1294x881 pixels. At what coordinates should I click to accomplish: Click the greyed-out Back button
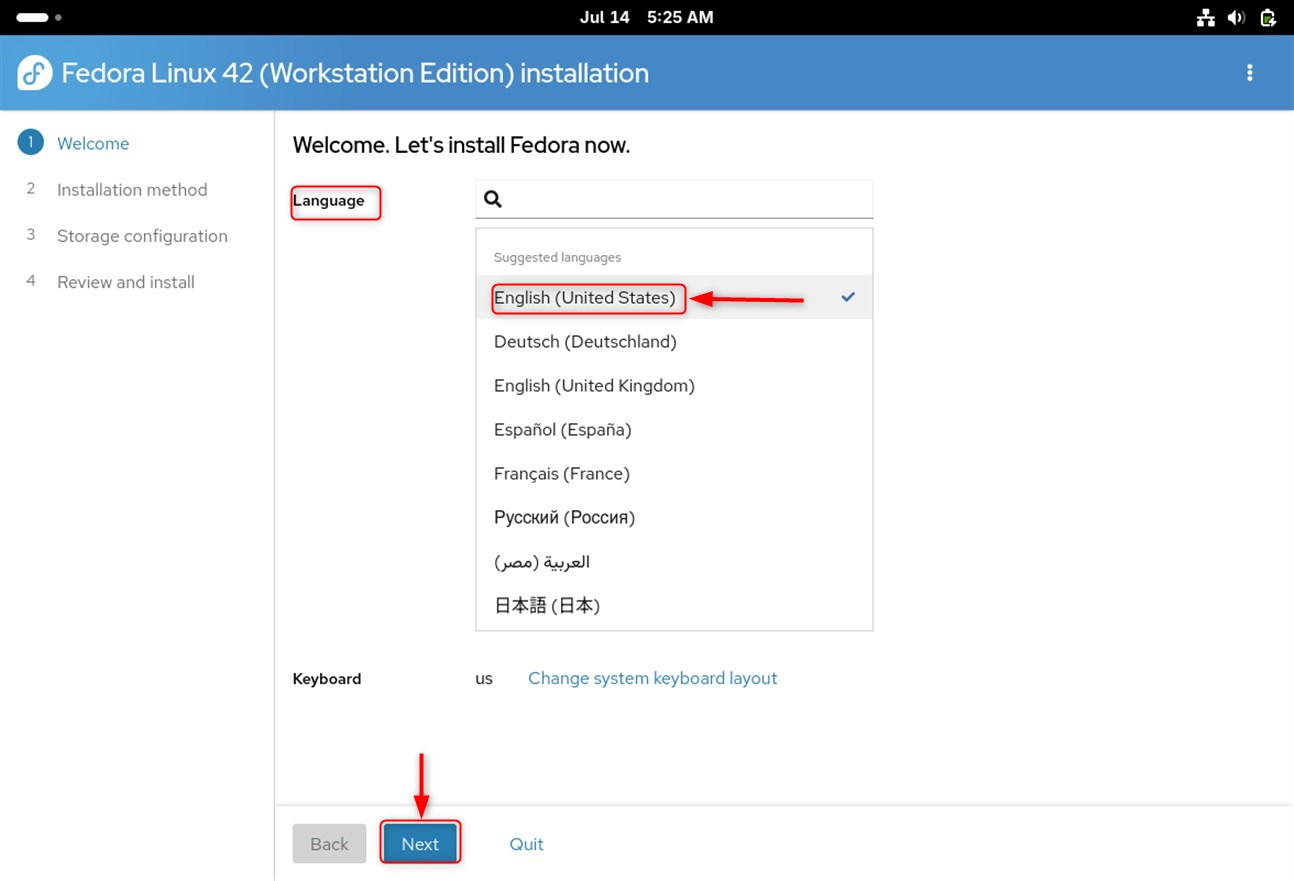pos(329,844)
